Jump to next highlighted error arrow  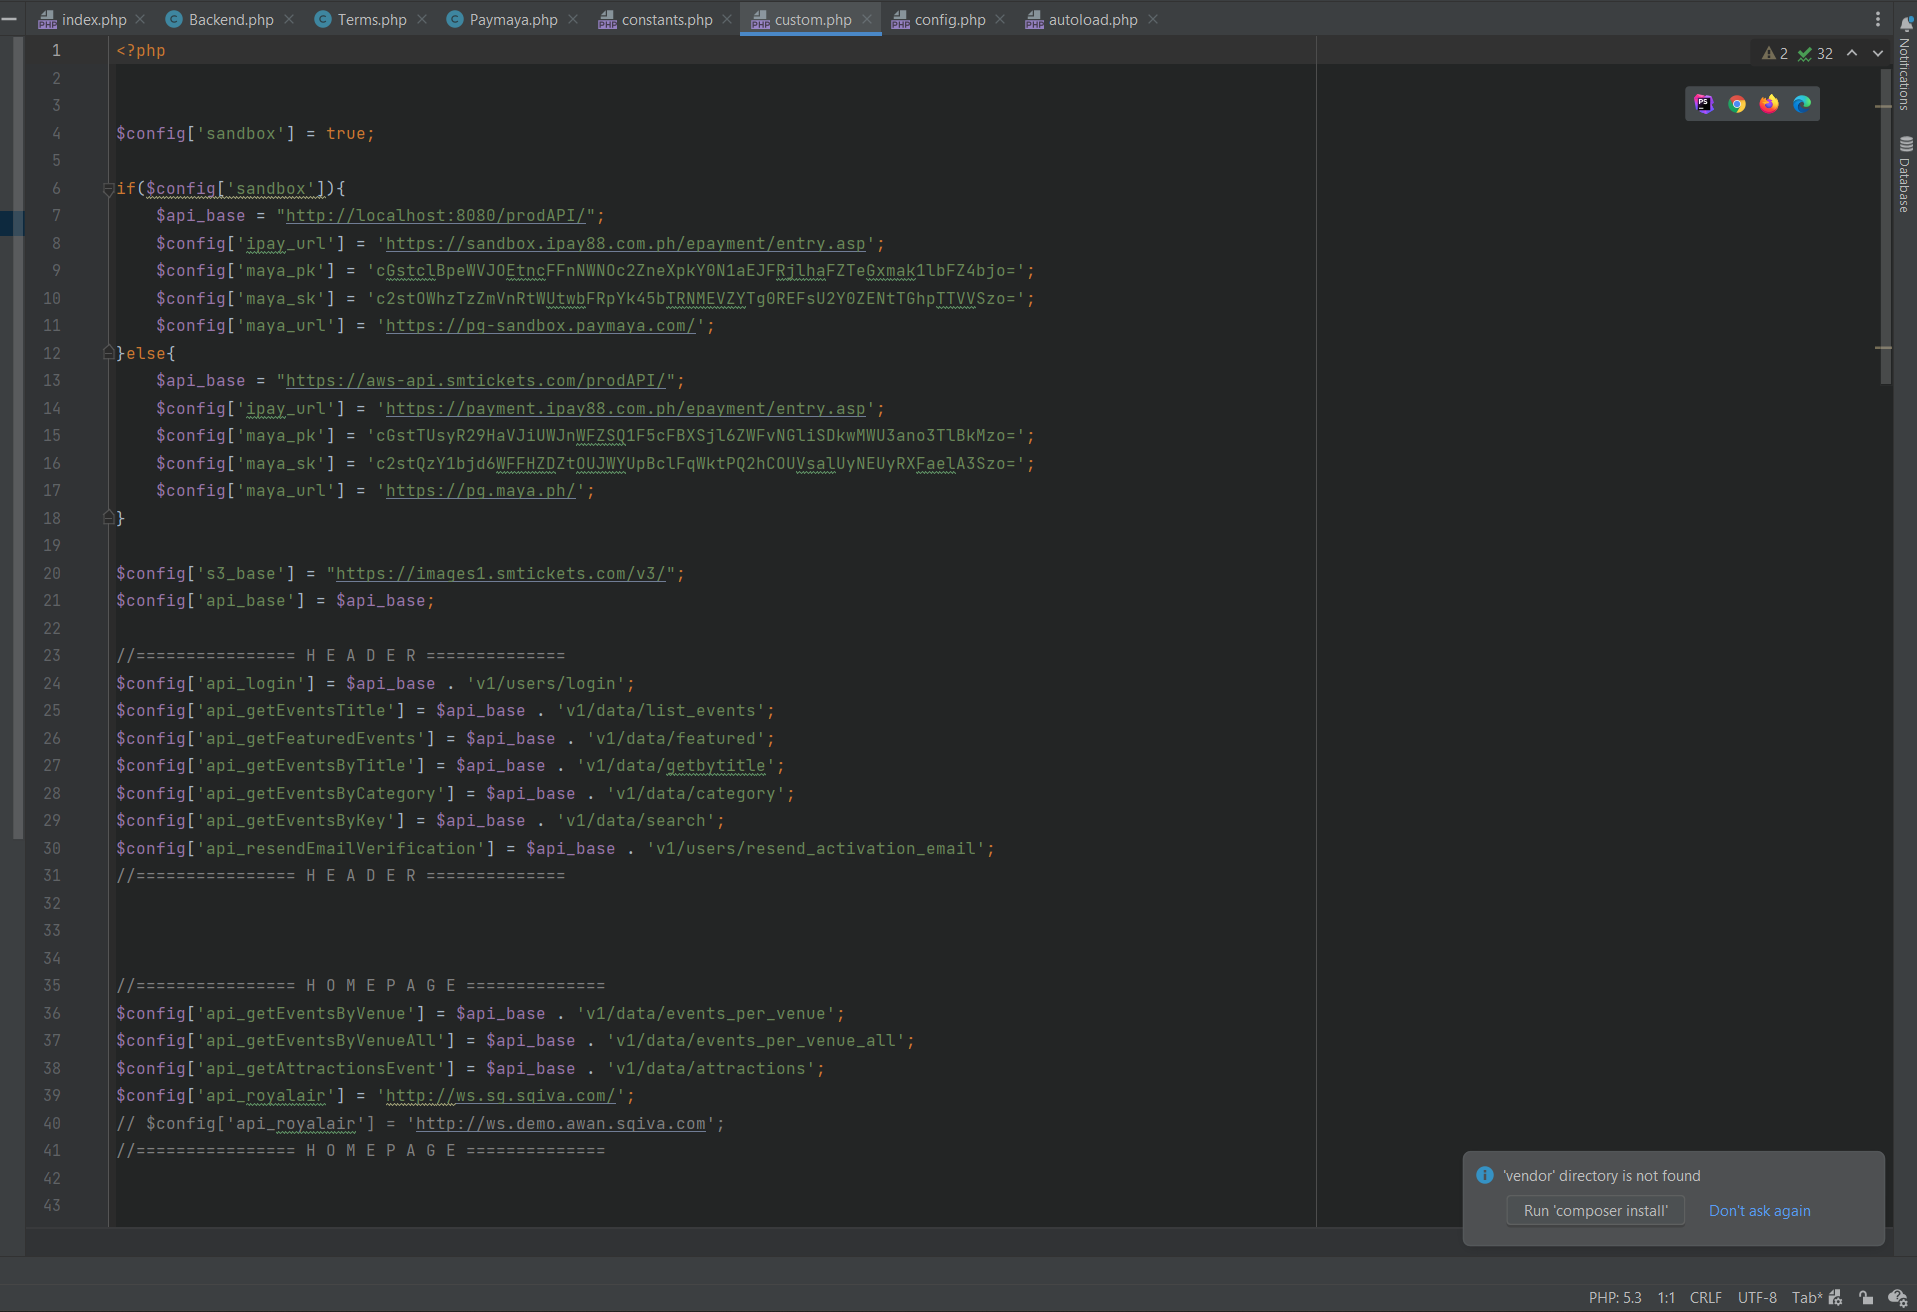point(1878,54)
